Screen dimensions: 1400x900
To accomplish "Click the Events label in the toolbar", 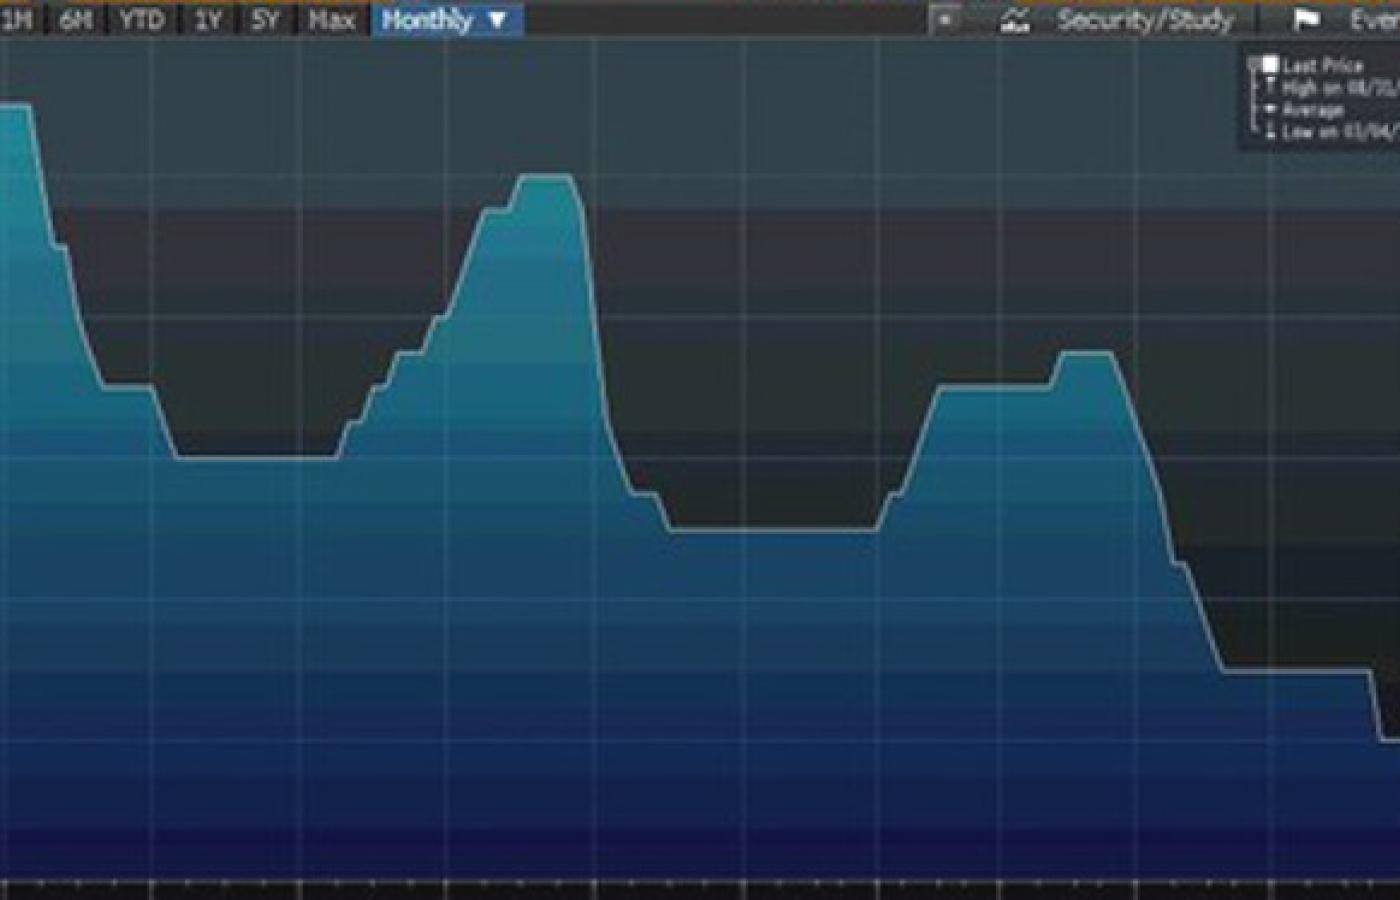I will point(1374,19).
